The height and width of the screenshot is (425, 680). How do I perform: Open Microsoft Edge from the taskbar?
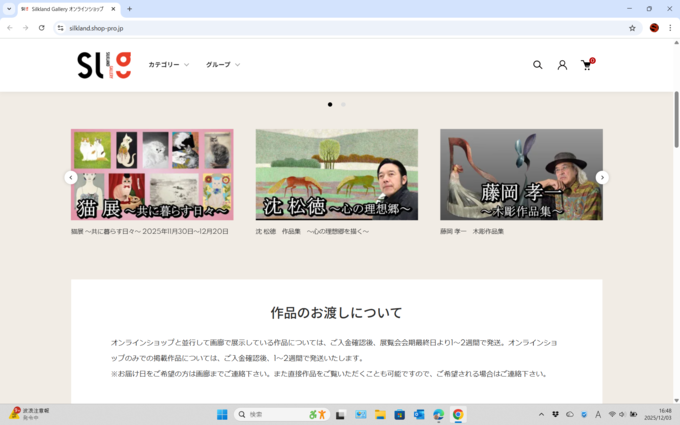(x=438, y=415)
